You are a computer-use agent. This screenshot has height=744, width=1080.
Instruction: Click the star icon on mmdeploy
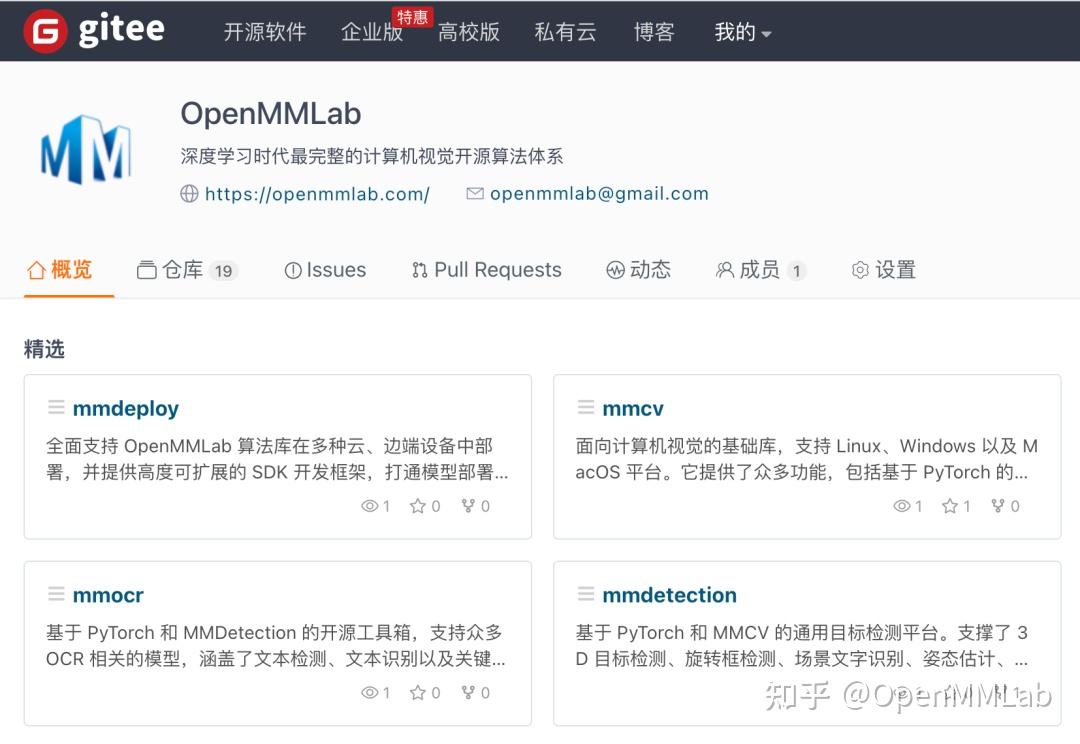[417, 506]
